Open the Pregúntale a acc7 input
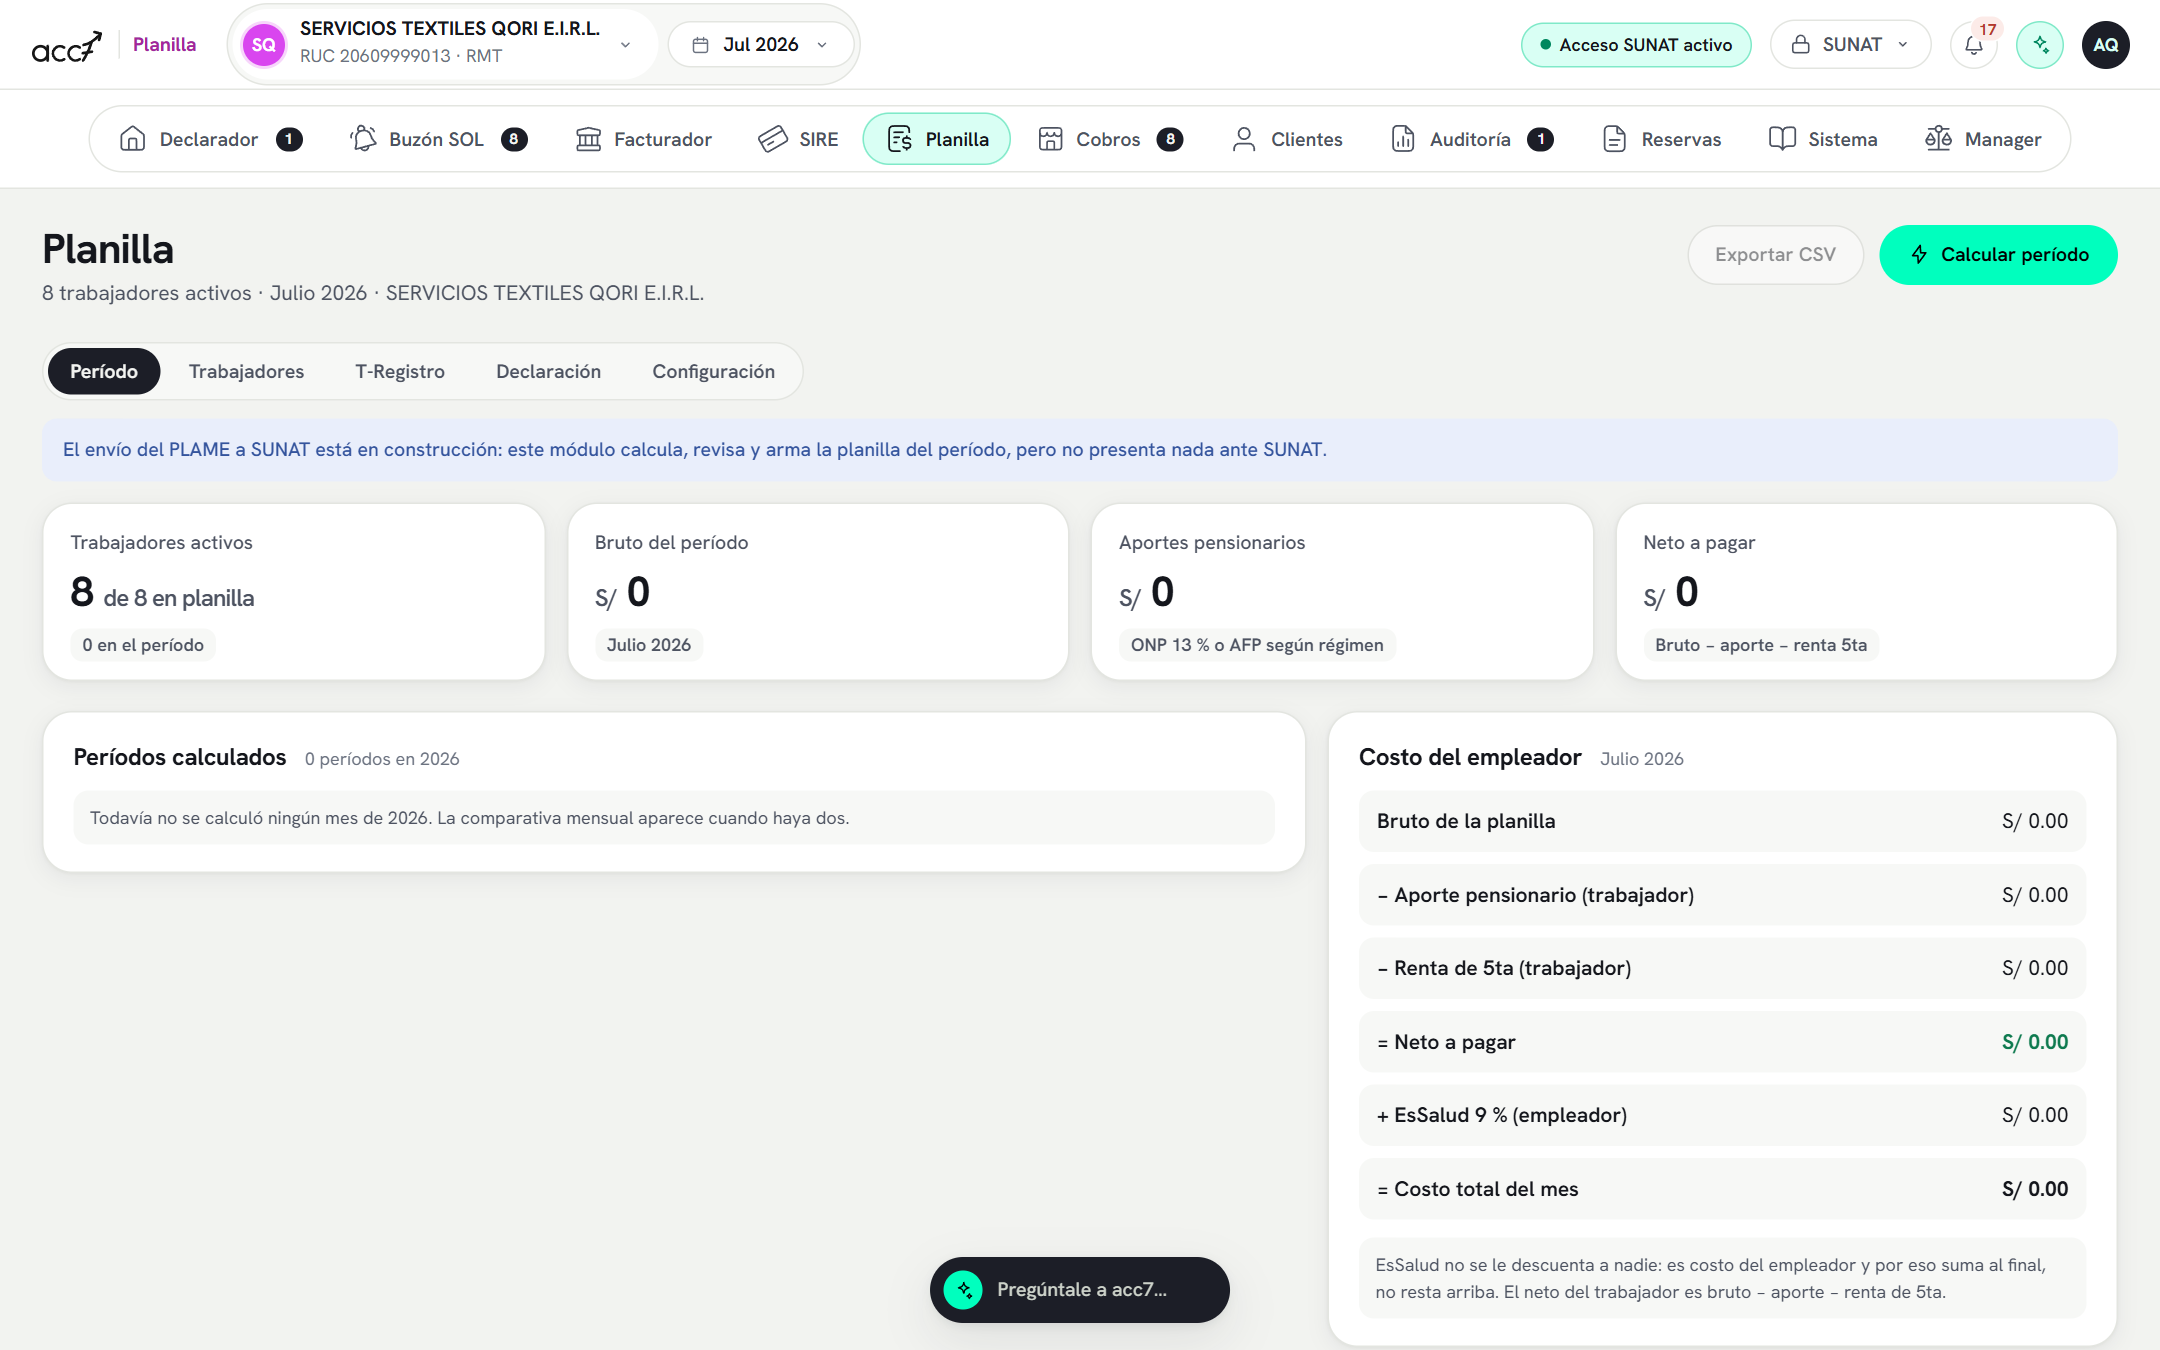The image size is (2160, 1350). point(1080,1290)
